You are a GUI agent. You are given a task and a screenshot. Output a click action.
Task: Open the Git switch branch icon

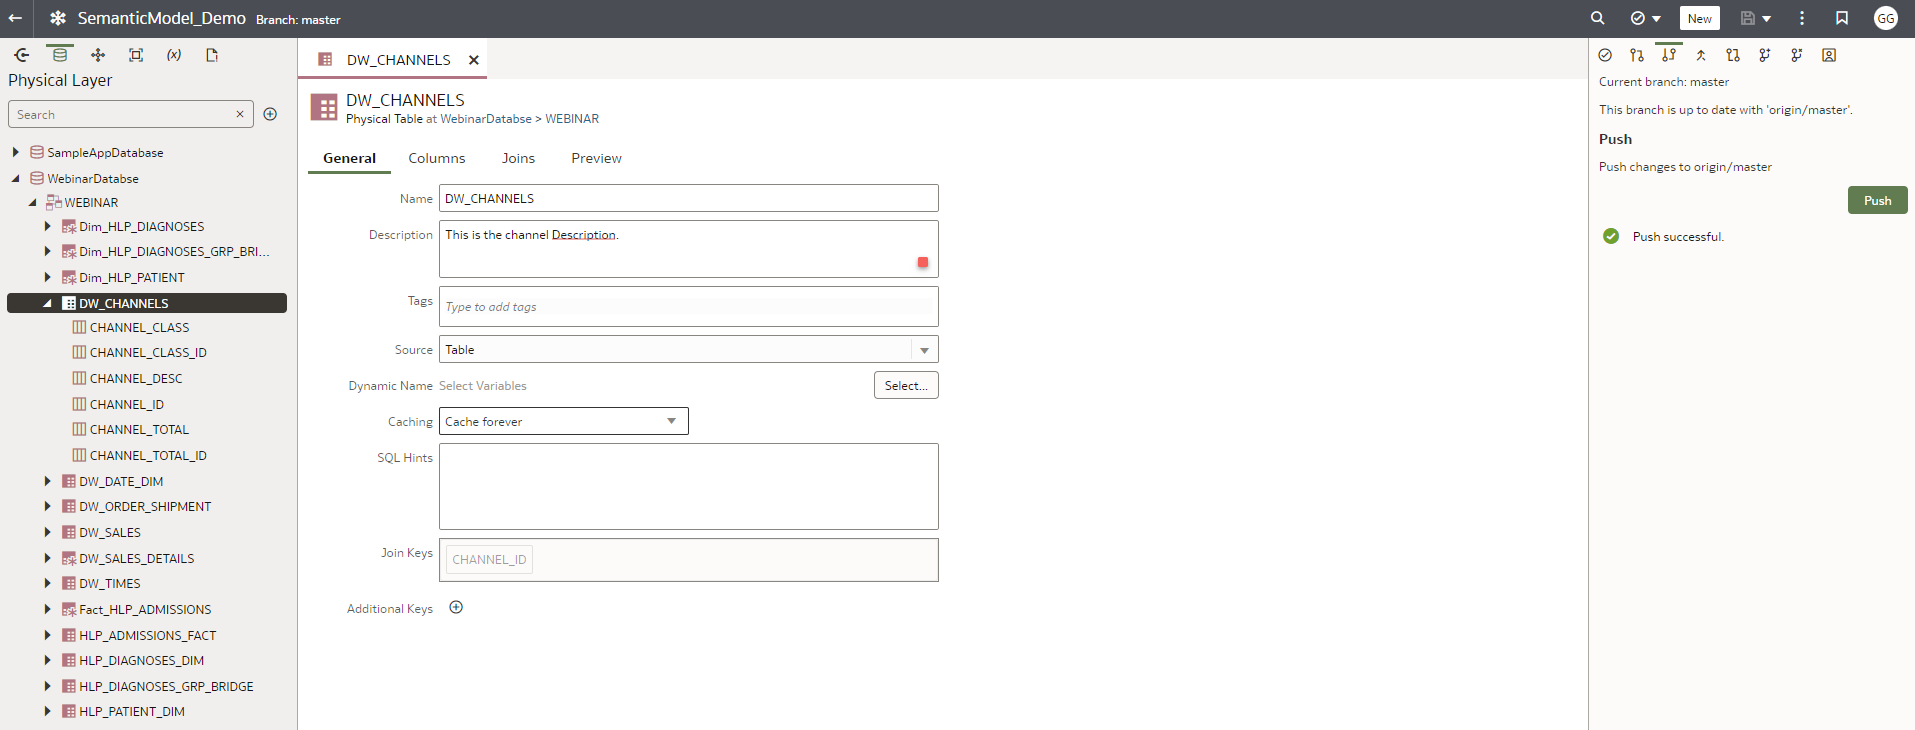click(1733, 55)
